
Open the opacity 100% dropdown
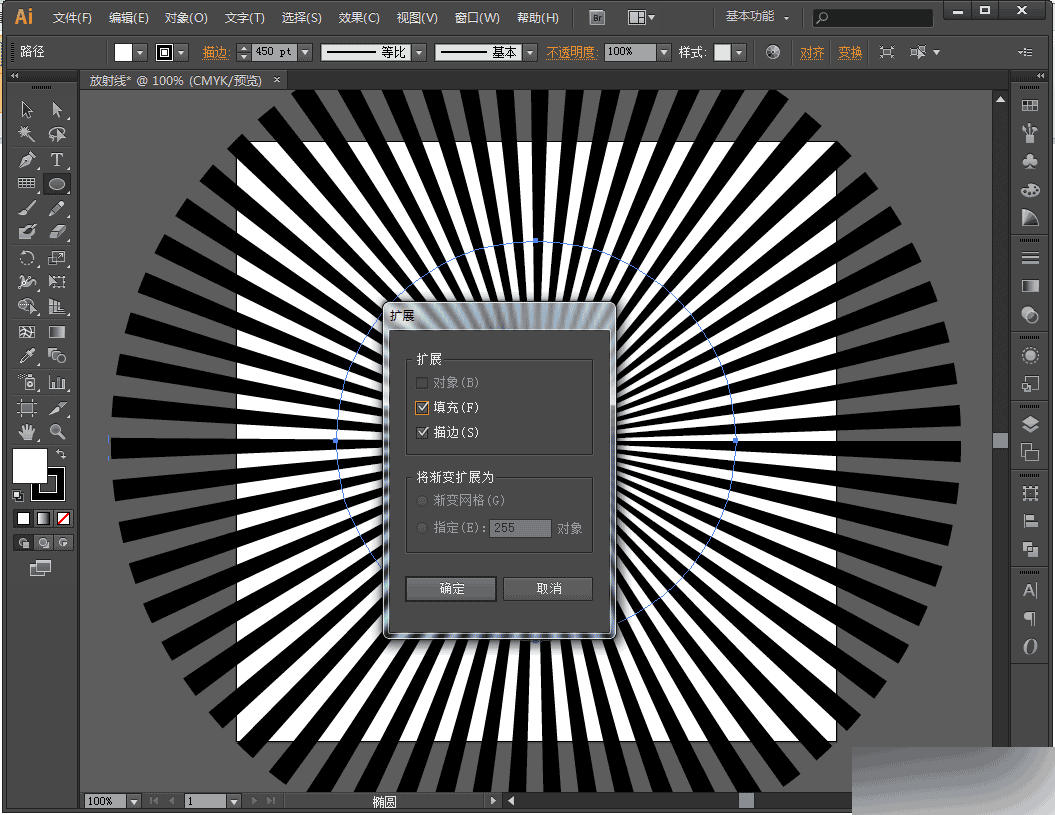[664, 52]
